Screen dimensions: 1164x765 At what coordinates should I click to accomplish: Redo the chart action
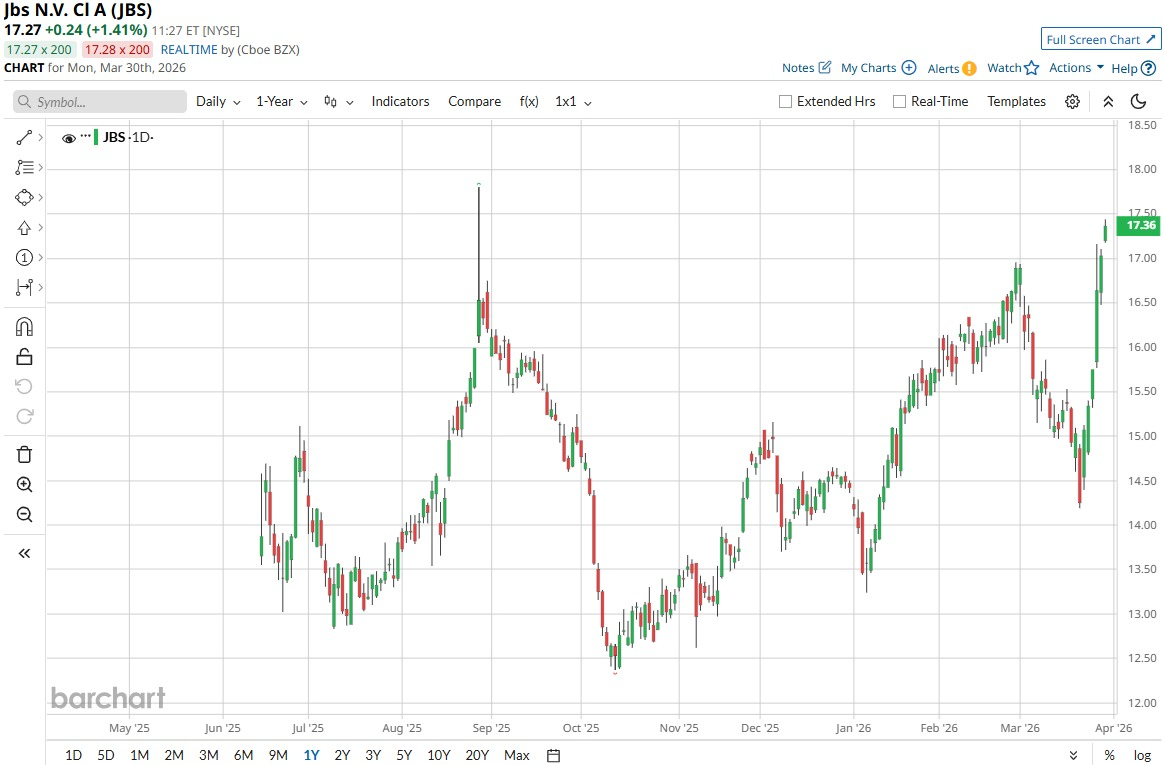pos(24,416)
